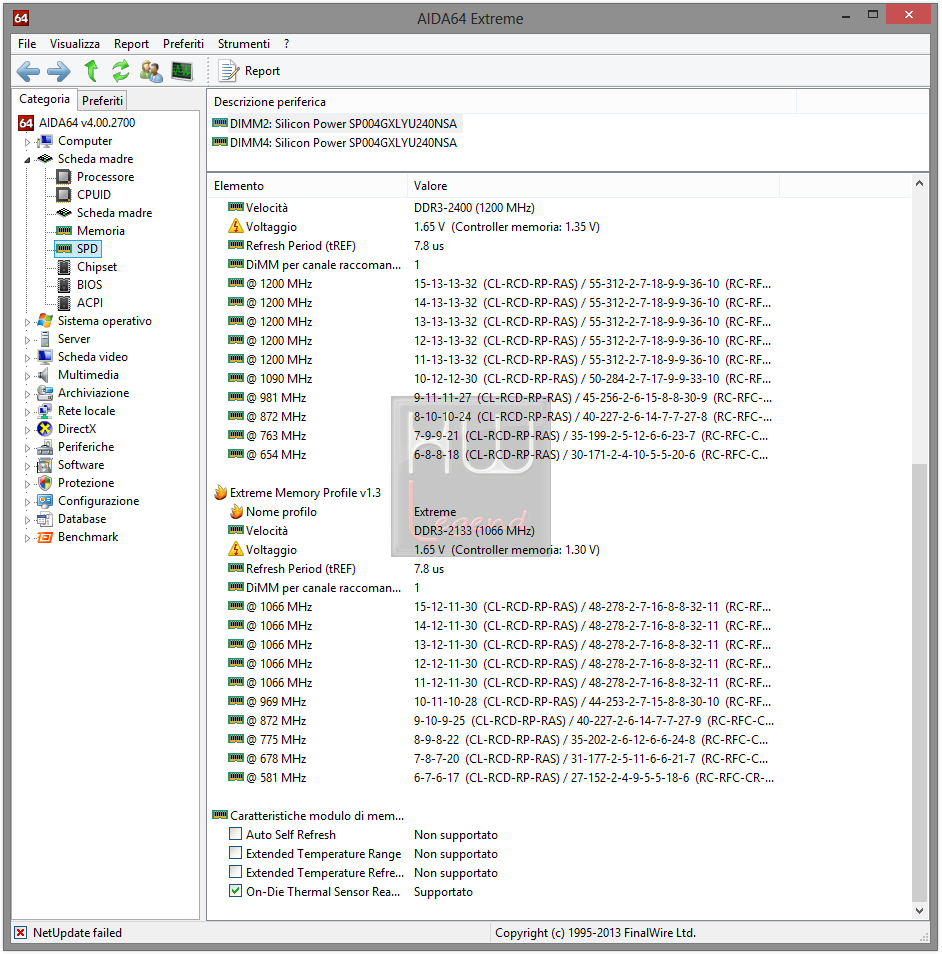
Task: Click the Server tower icon
Action: (44, 339)
